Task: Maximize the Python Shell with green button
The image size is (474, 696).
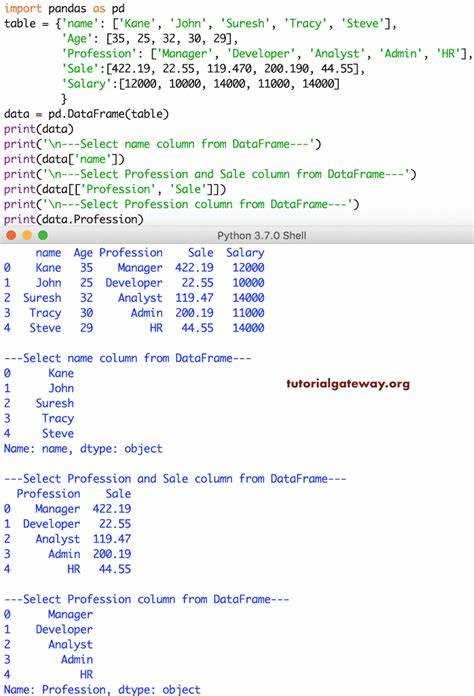Action: point(43,235)
